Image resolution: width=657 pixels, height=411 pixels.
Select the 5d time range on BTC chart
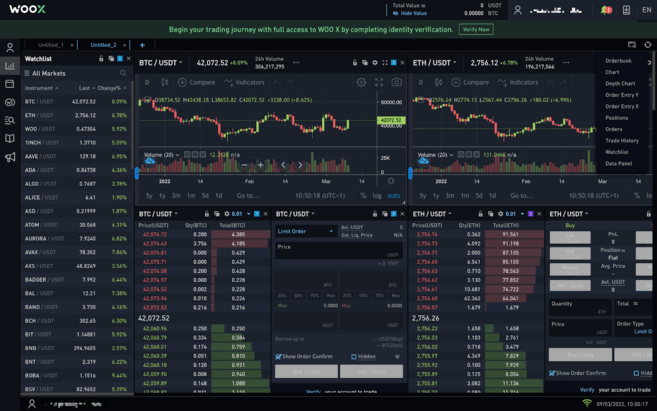pos(206,196)
